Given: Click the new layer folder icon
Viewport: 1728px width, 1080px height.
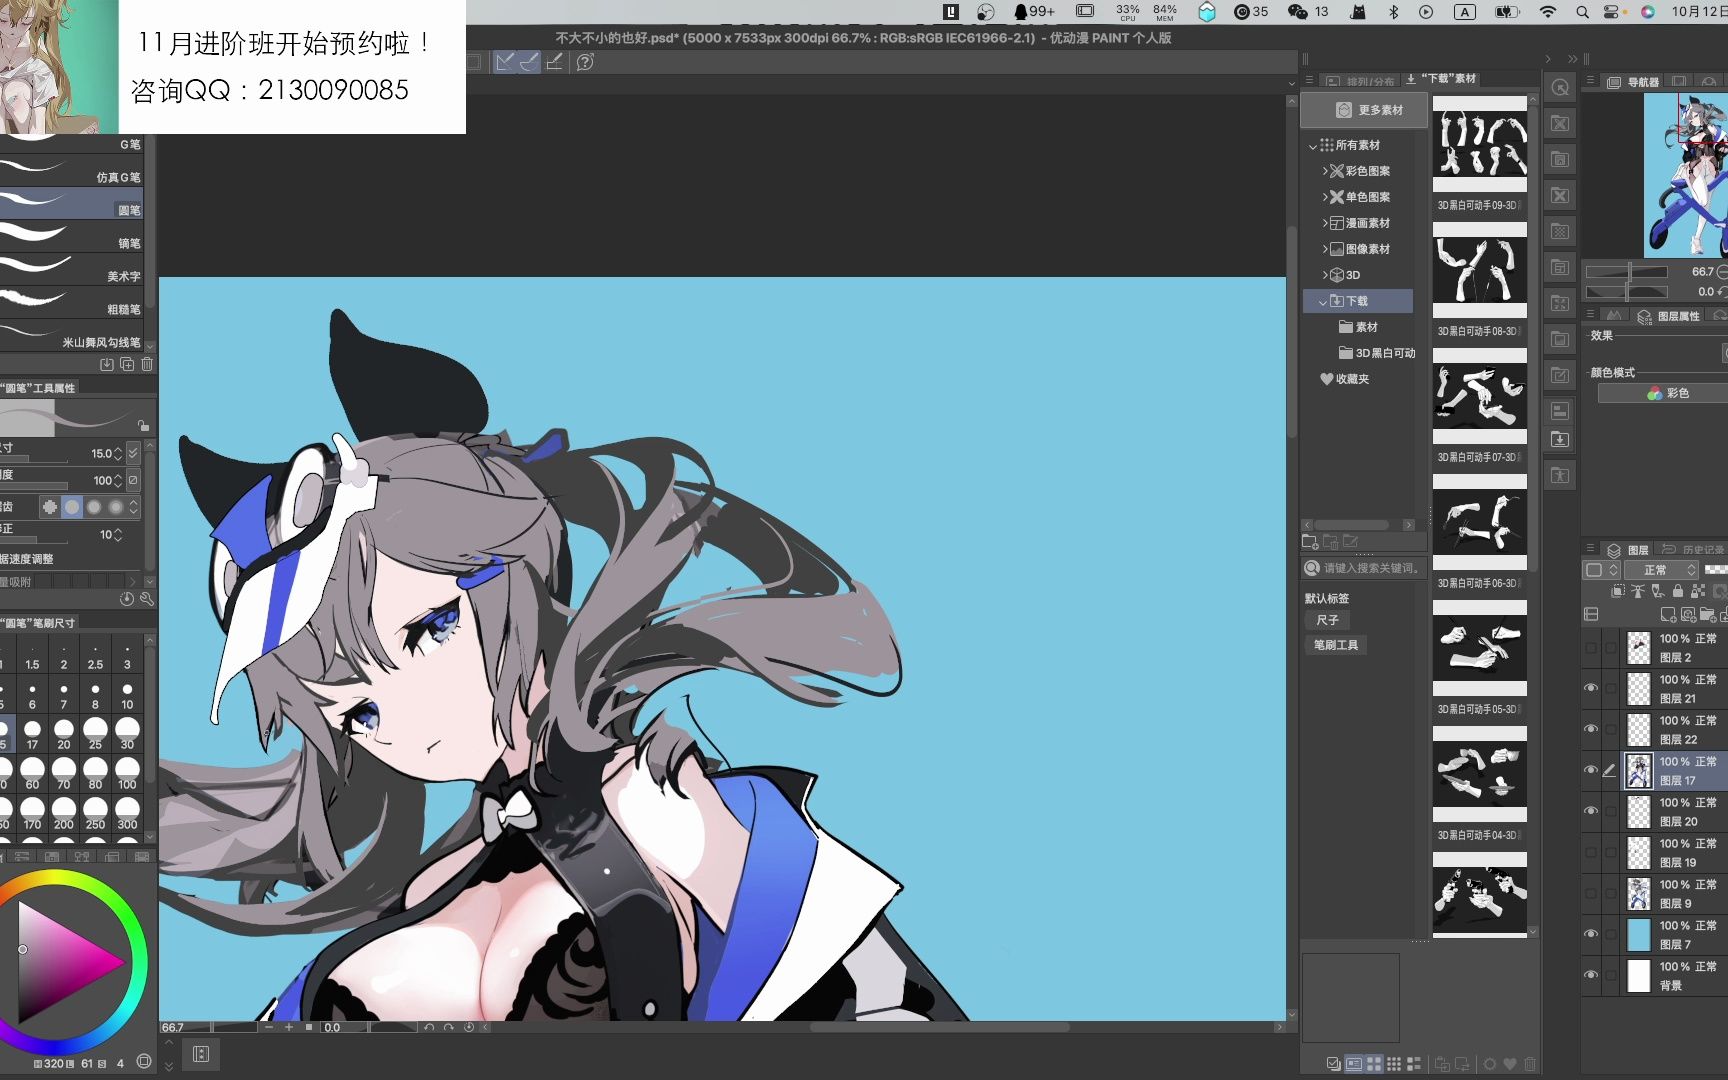Looking at the screenshot, I should click(x=1706, y=614).
